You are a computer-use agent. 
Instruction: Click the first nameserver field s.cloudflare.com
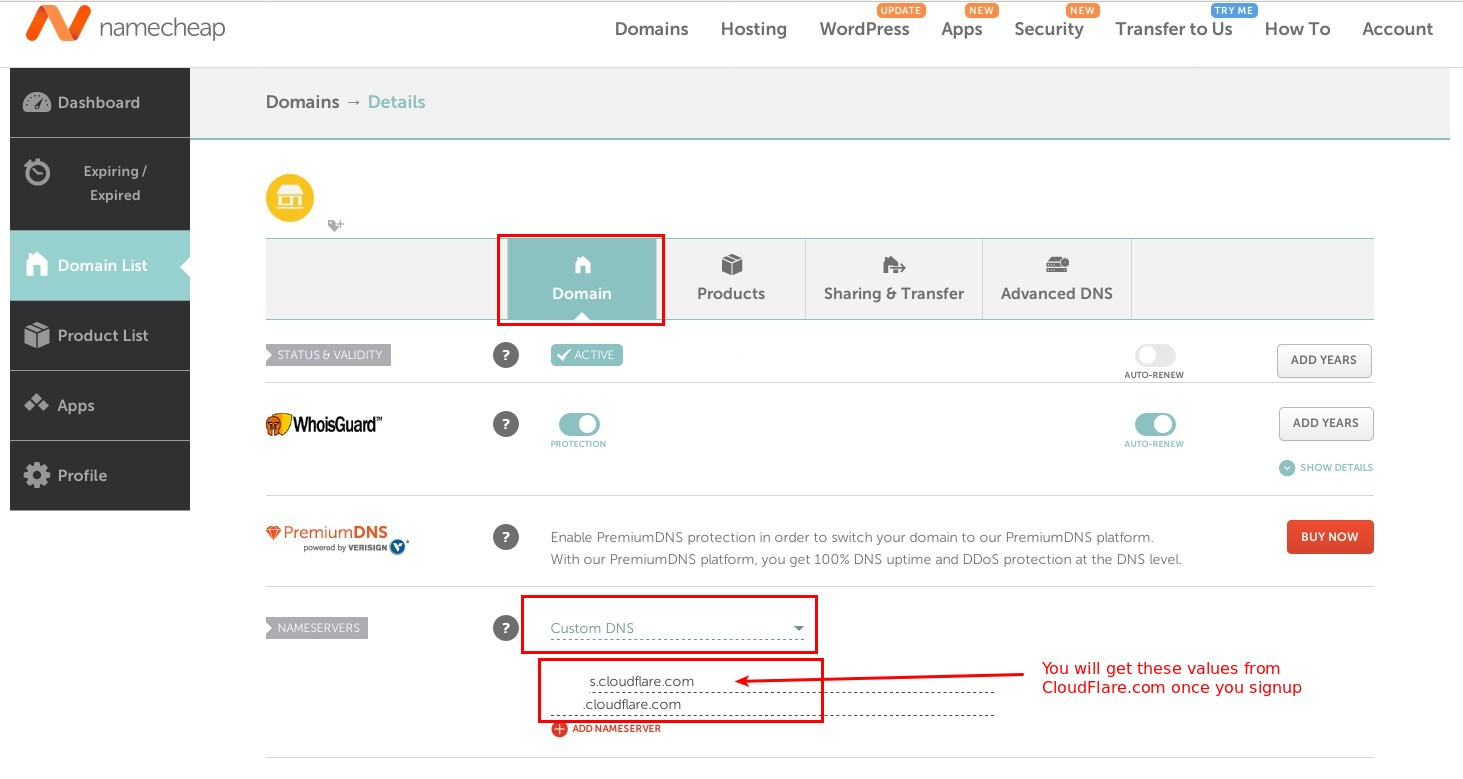(771, 681)
